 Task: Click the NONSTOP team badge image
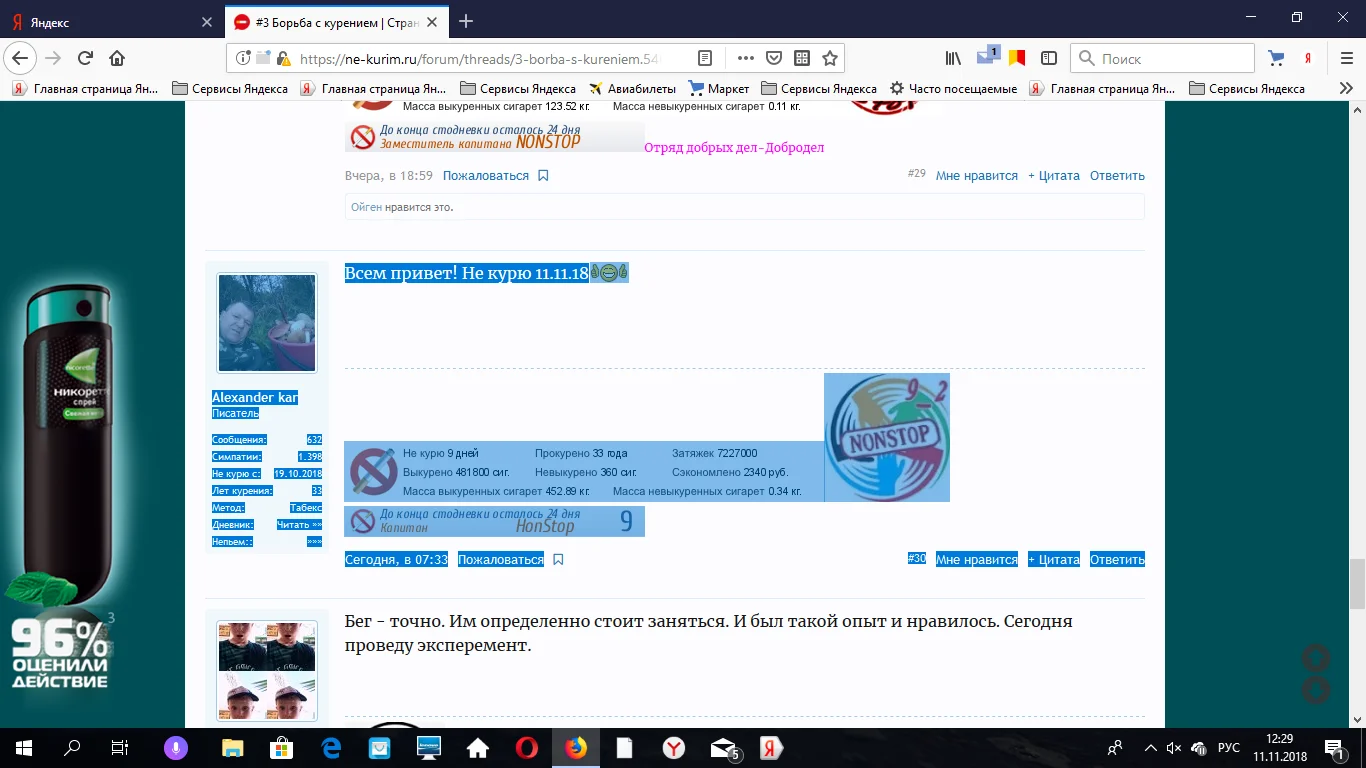(887, 438)
